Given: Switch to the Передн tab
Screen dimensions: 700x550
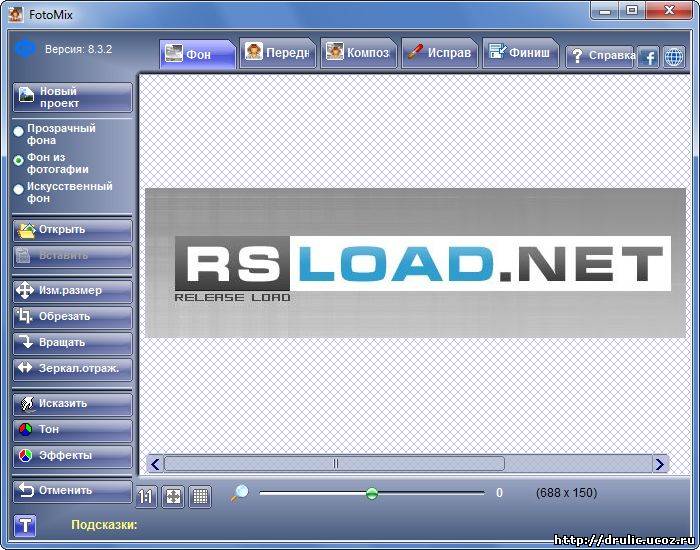Looking at the screenshot, I should (x=278, y=53).
